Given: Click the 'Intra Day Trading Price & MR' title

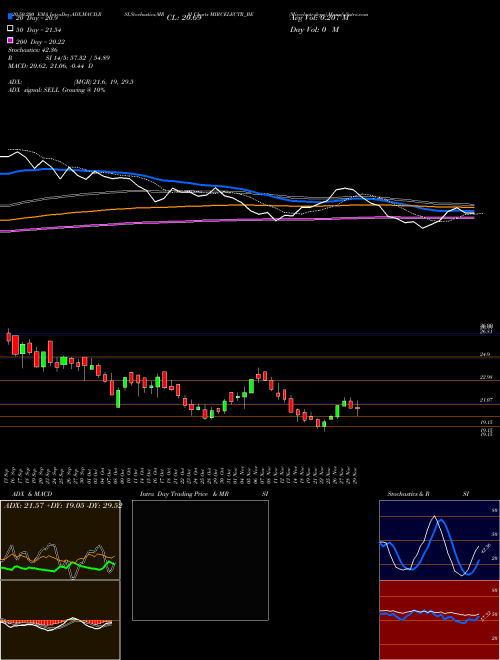Looking at the screenshot, I should [184, 494].
